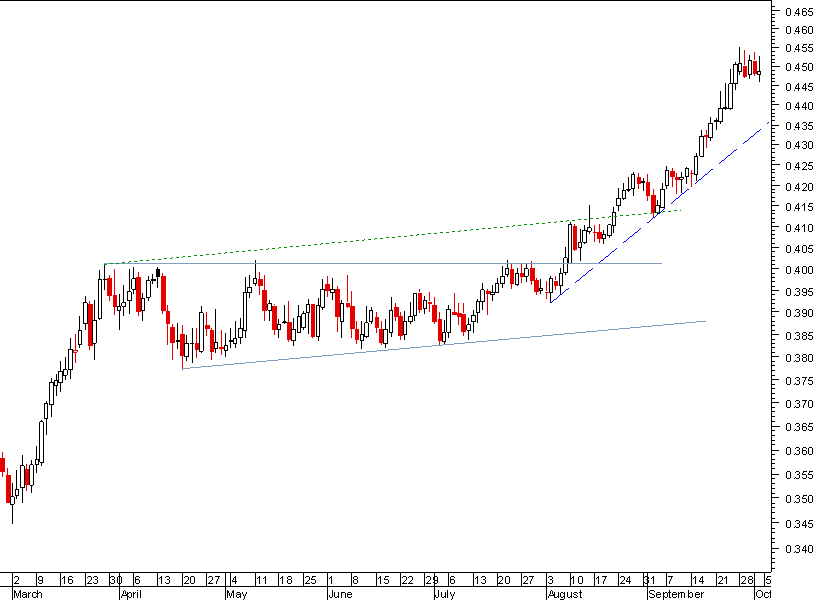Click the 0.425 price axis label
Screen dimensions: 817x600
799,166
